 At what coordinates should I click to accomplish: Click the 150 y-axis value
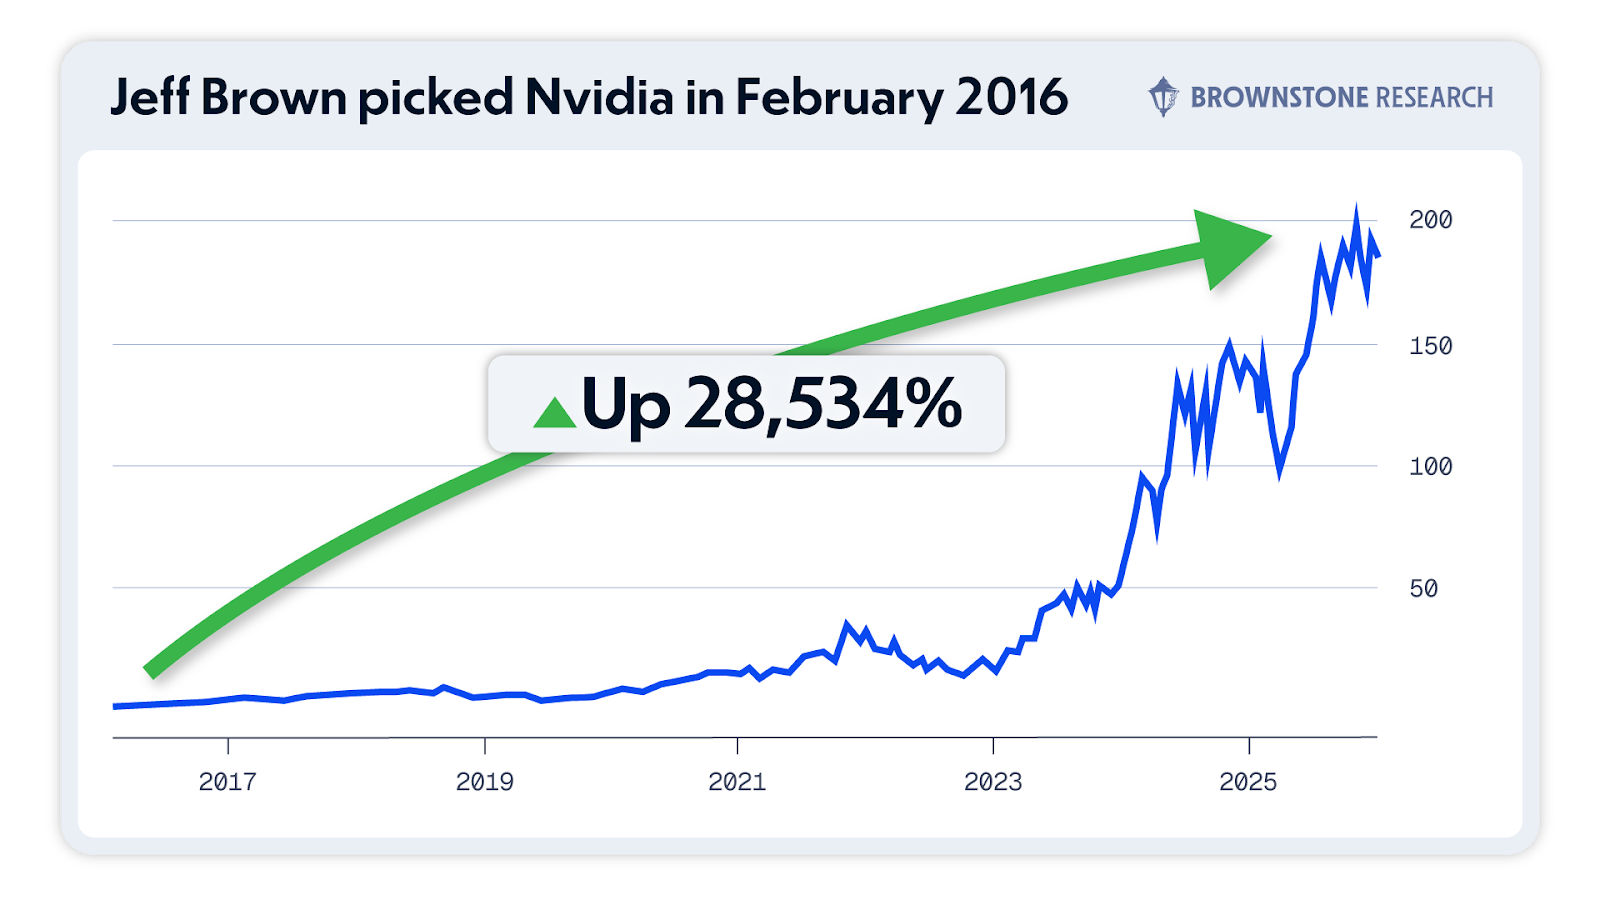click(x=1430, y=346)
